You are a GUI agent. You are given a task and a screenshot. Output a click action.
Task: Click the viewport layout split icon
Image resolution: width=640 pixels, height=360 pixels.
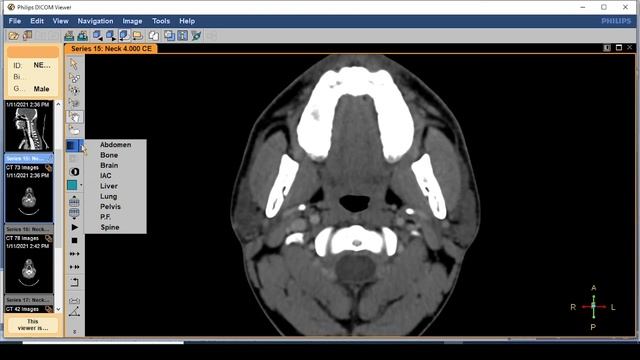(607, 48)
